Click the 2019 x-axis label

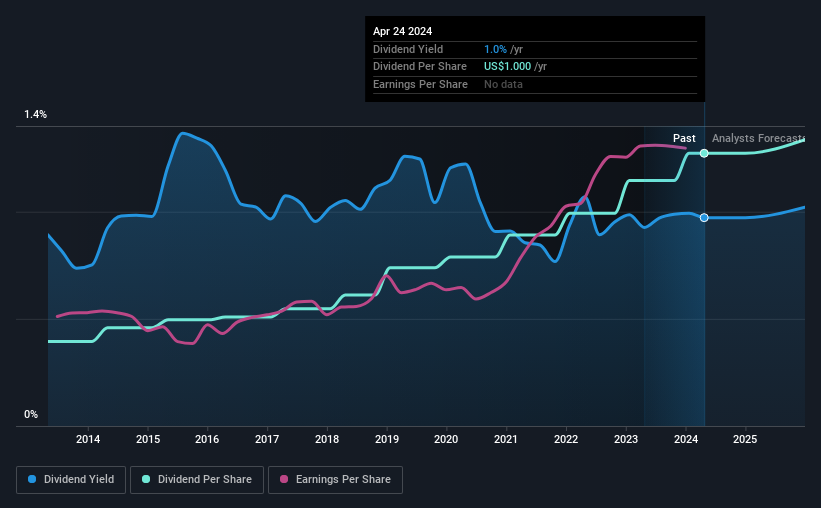point(387,439)
